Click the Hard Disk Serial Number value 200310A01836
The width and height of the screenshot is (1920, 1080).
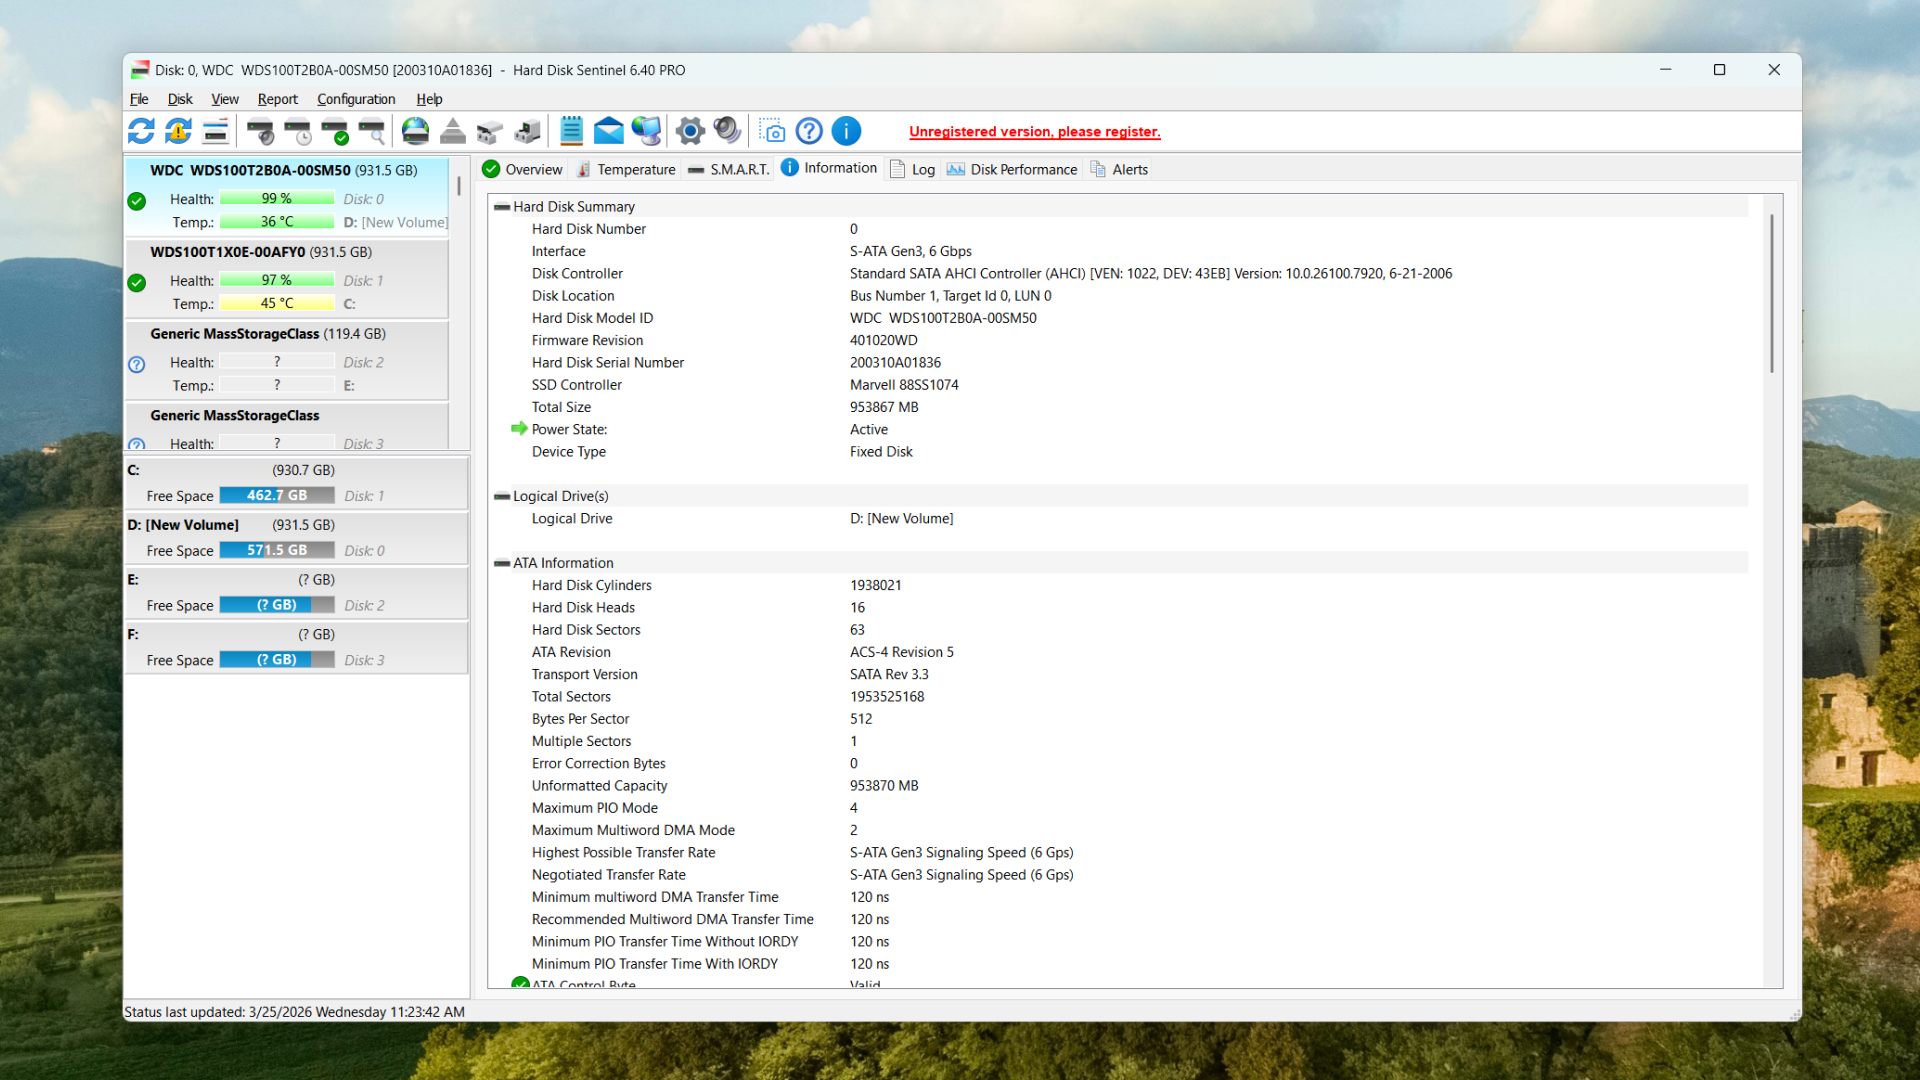click(x=895, y=363)
